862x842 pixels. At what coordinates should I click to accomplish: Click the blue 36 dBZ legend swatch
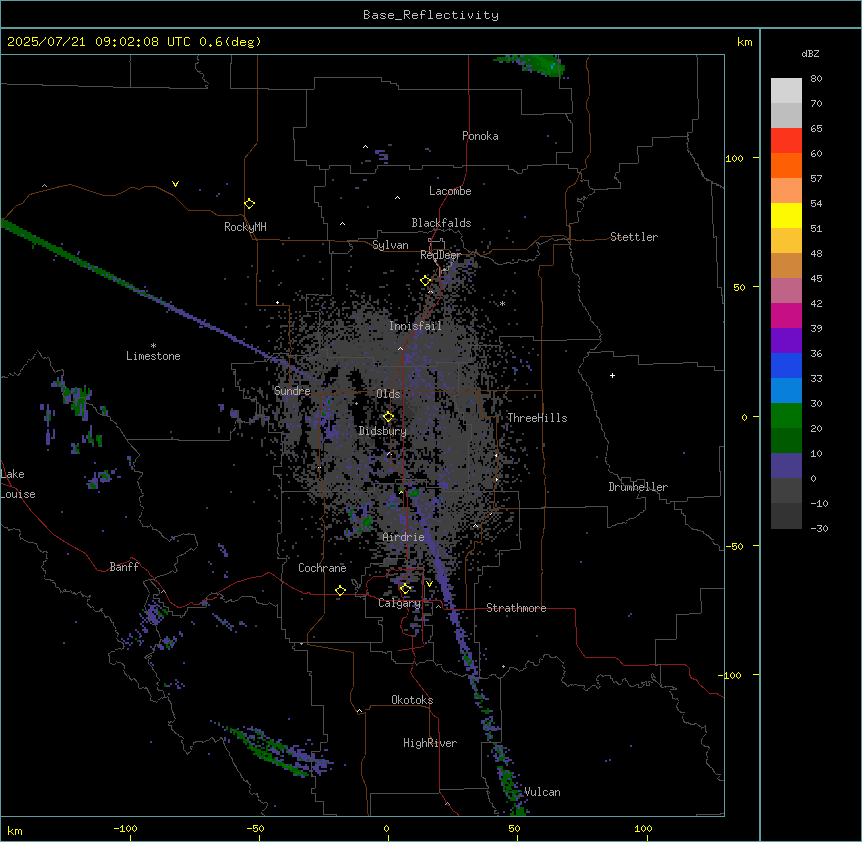786,365
